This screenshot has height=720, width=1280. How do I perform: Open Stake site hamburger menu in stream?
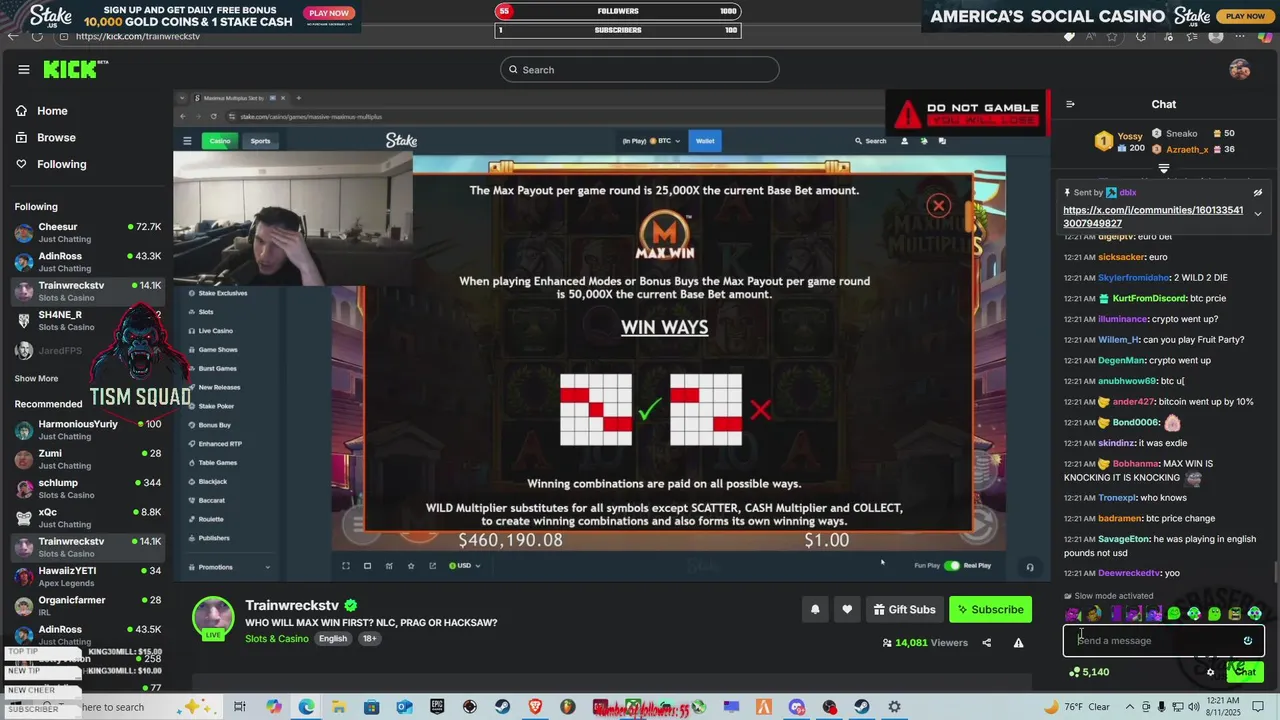[187, 141]
